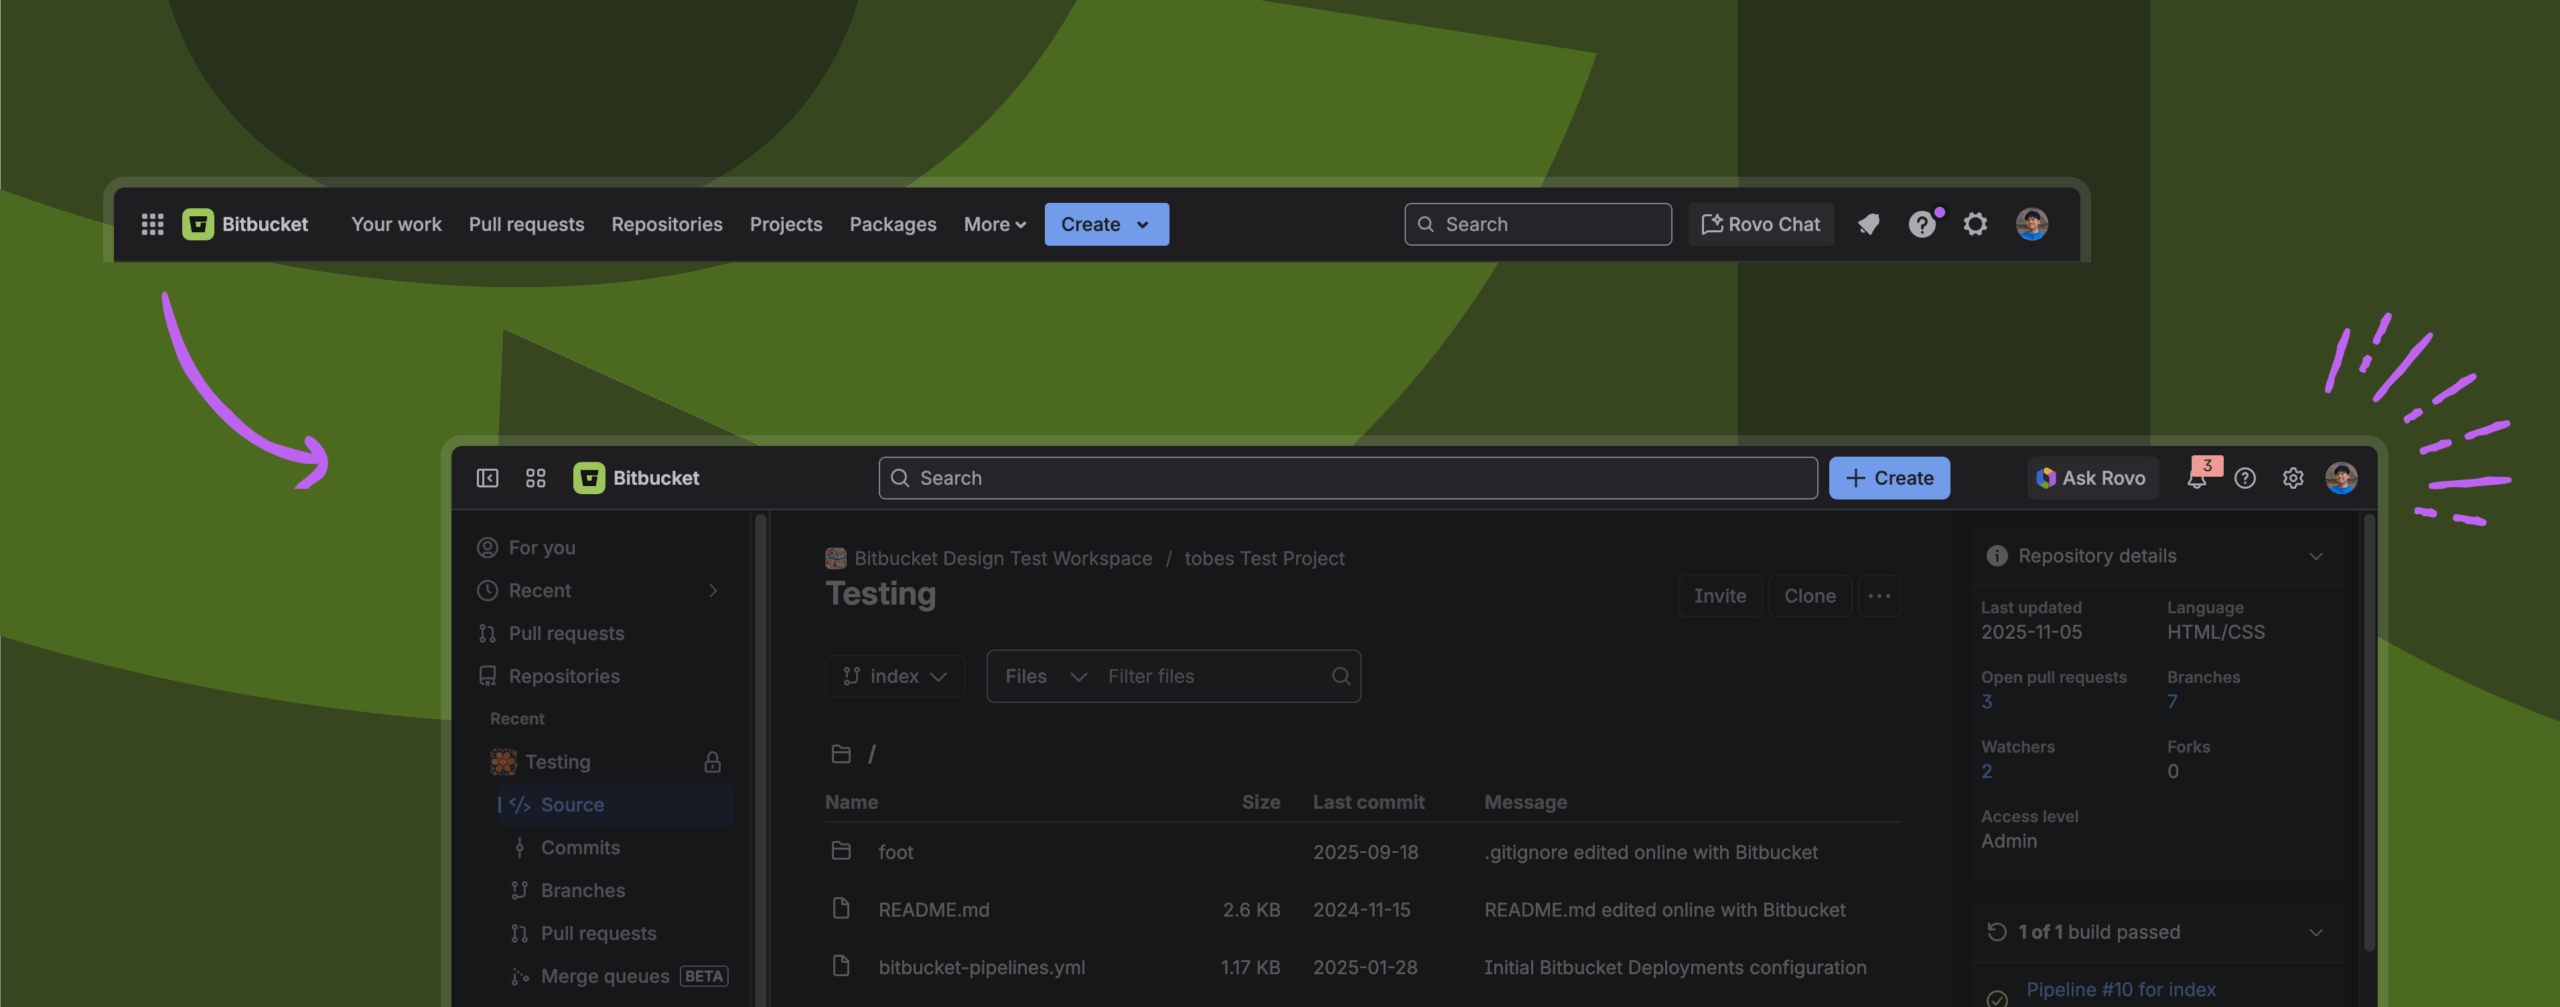The image size is (2560, 1007).
Task: Open the Source view for Testing repository
Action: click(572, 804)
